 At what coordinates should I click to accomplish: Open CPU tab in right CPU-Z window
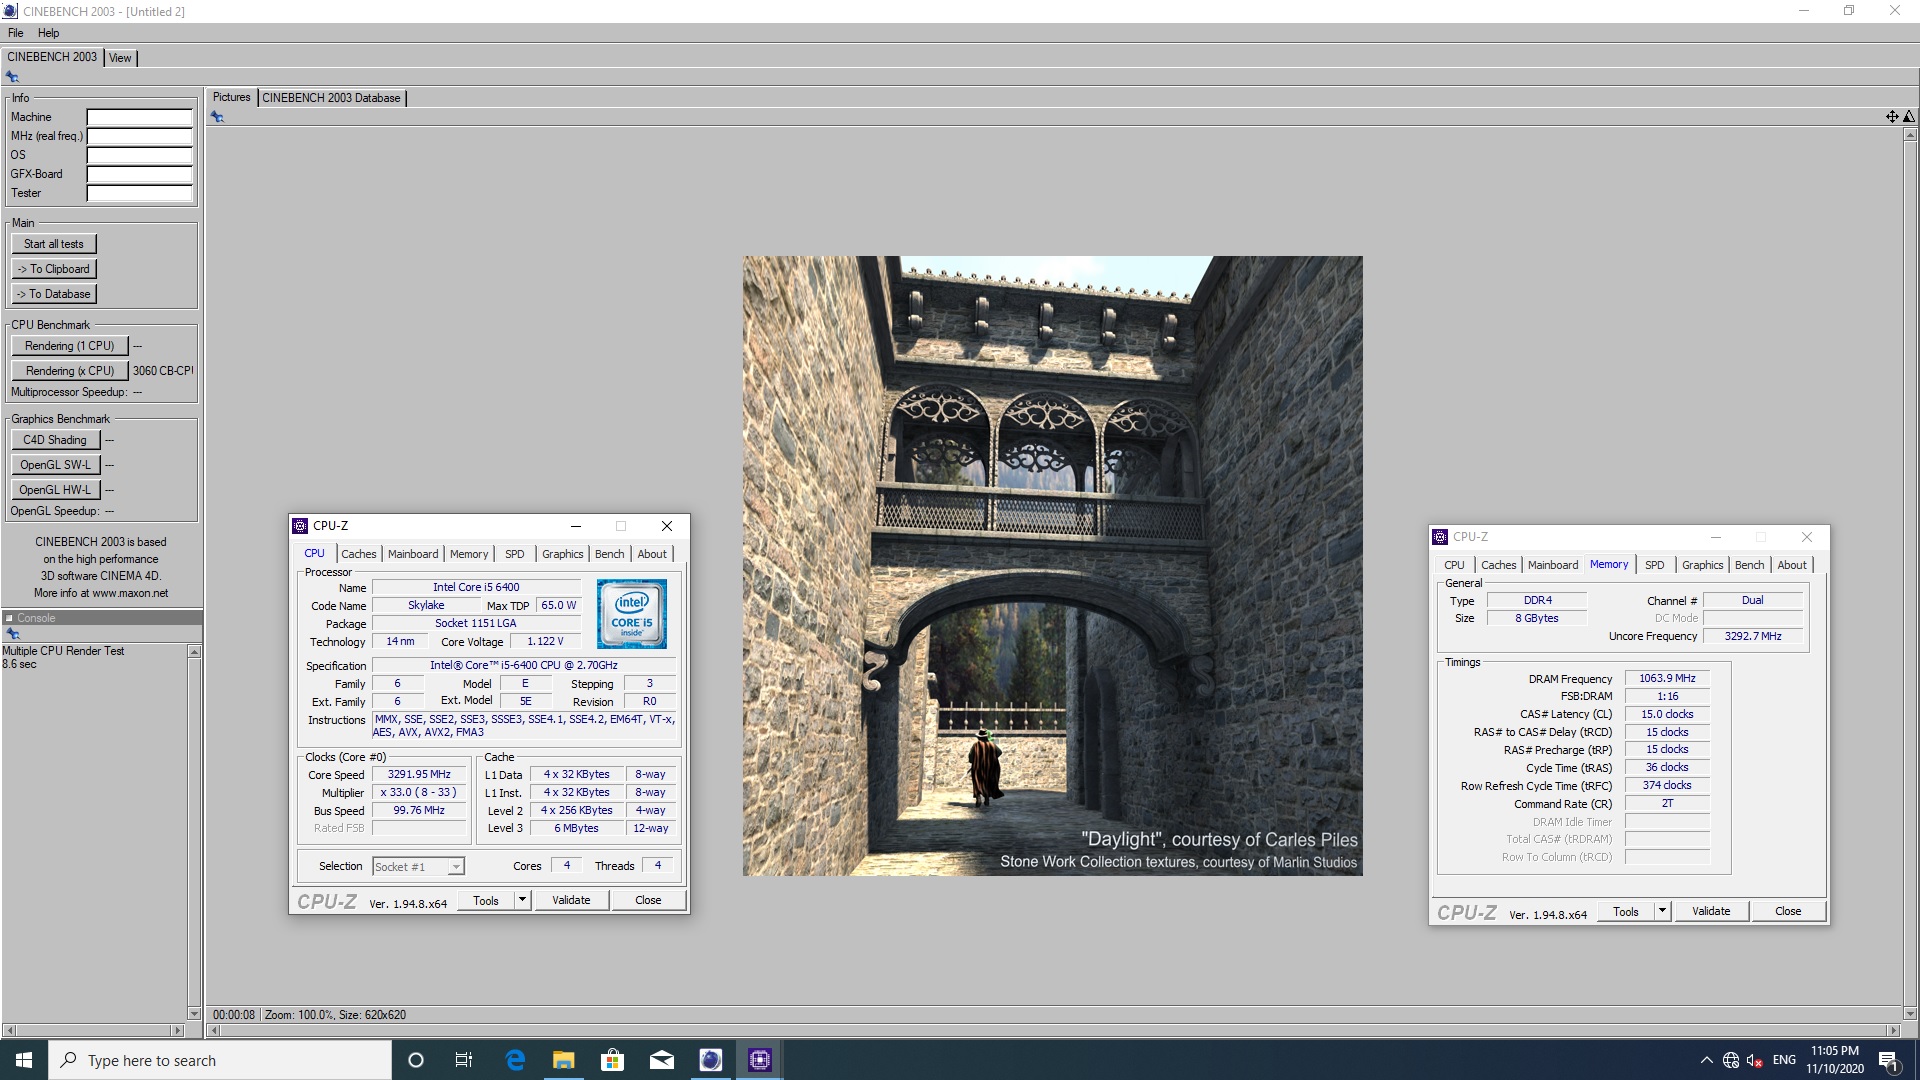click(x=1454, y=565)
